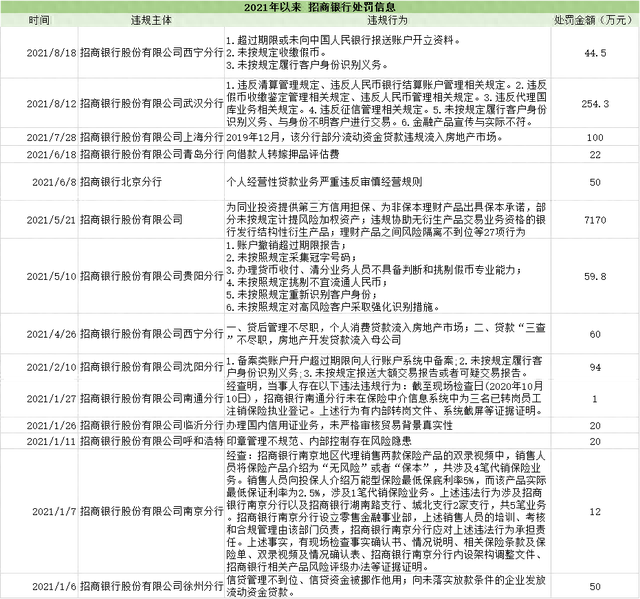Click the date cell 2021/5/21

[51, 220]
